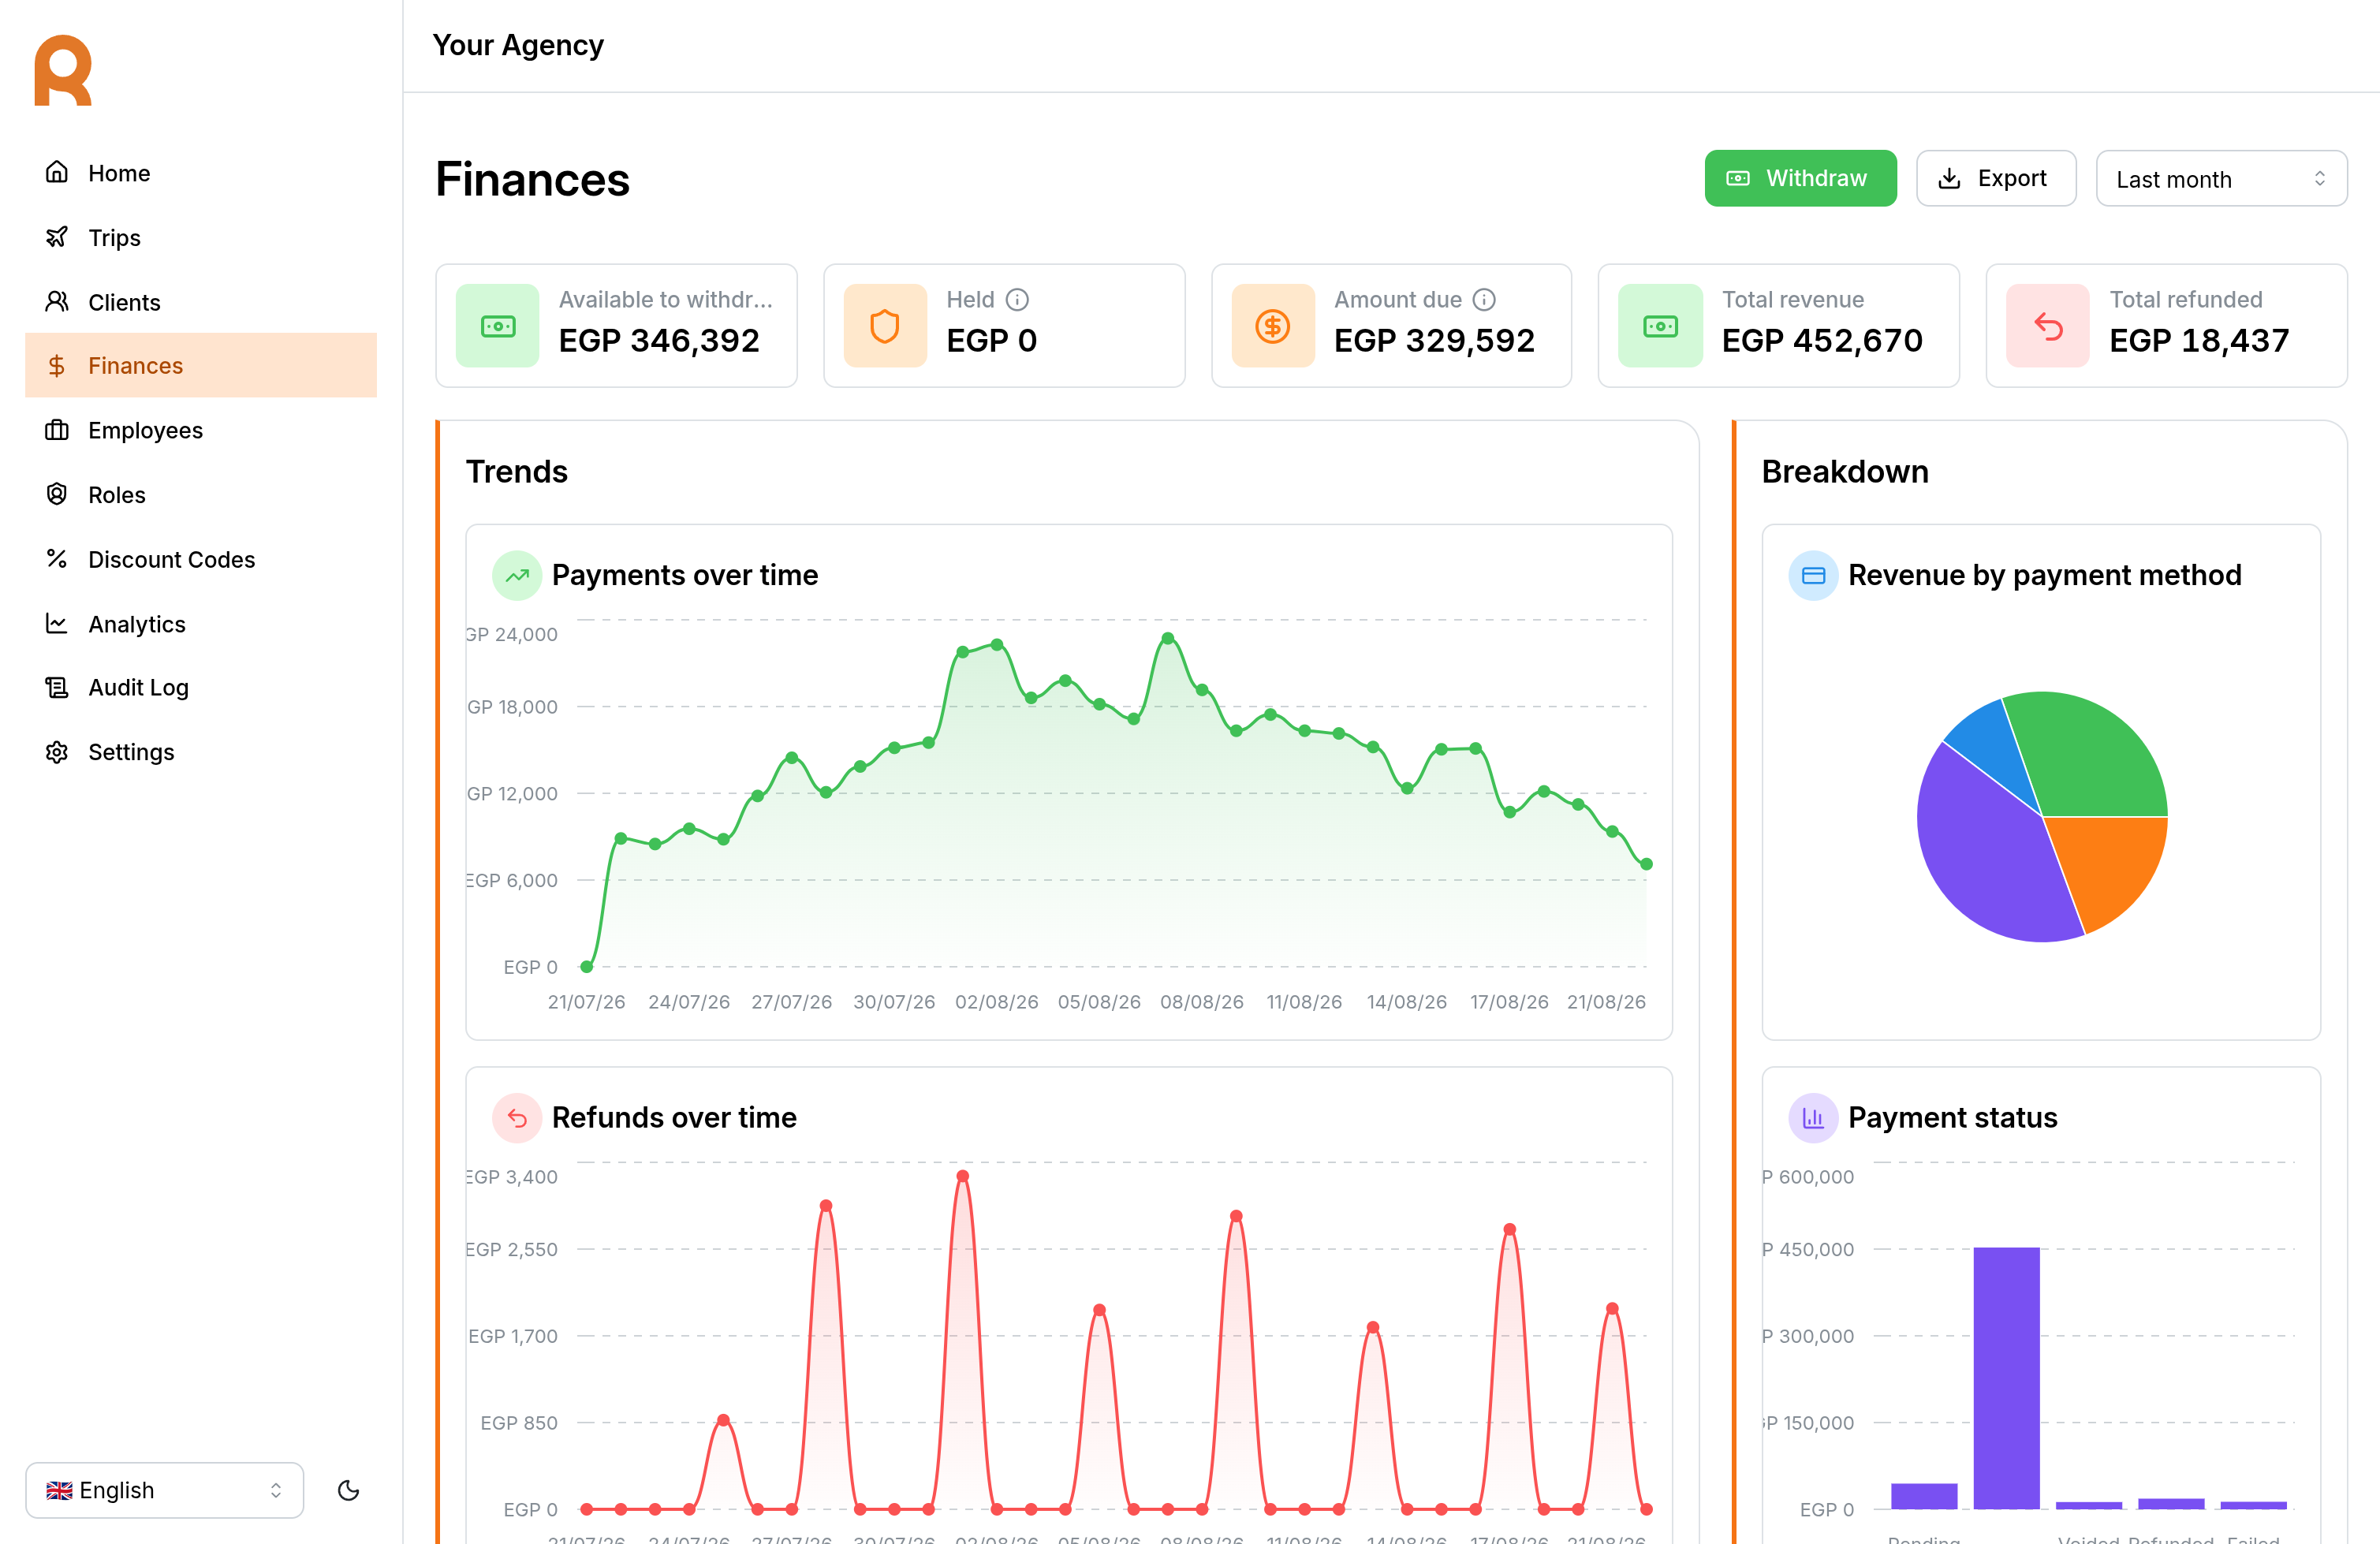The image size is (2380, 1544).
Task: Click the Refunds over time icon
Action: click(517, 1118)
